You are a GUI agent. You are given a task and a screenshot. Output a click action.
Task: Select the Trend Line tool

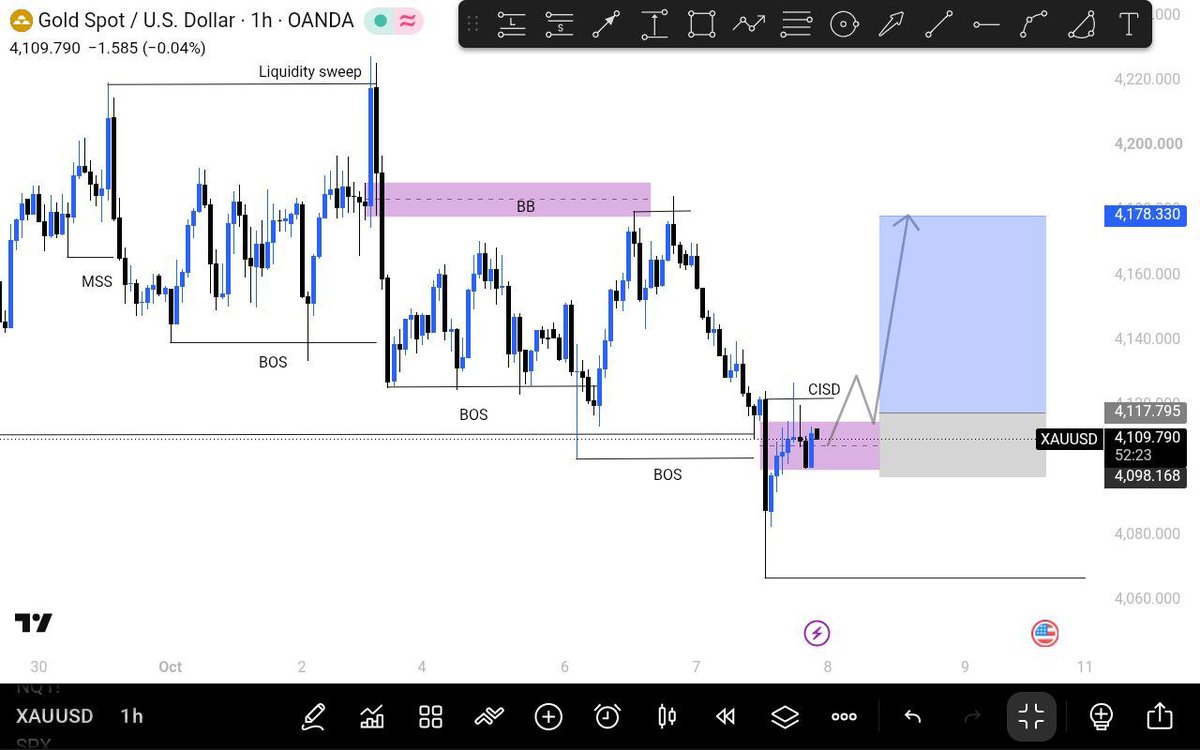(939, 25)
